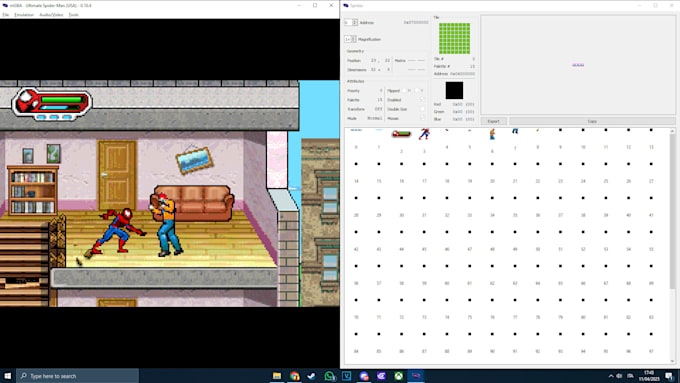Toggle the Flipped H radio button
This screenshot has width=680, height=383.
click(x=404, y=91)
